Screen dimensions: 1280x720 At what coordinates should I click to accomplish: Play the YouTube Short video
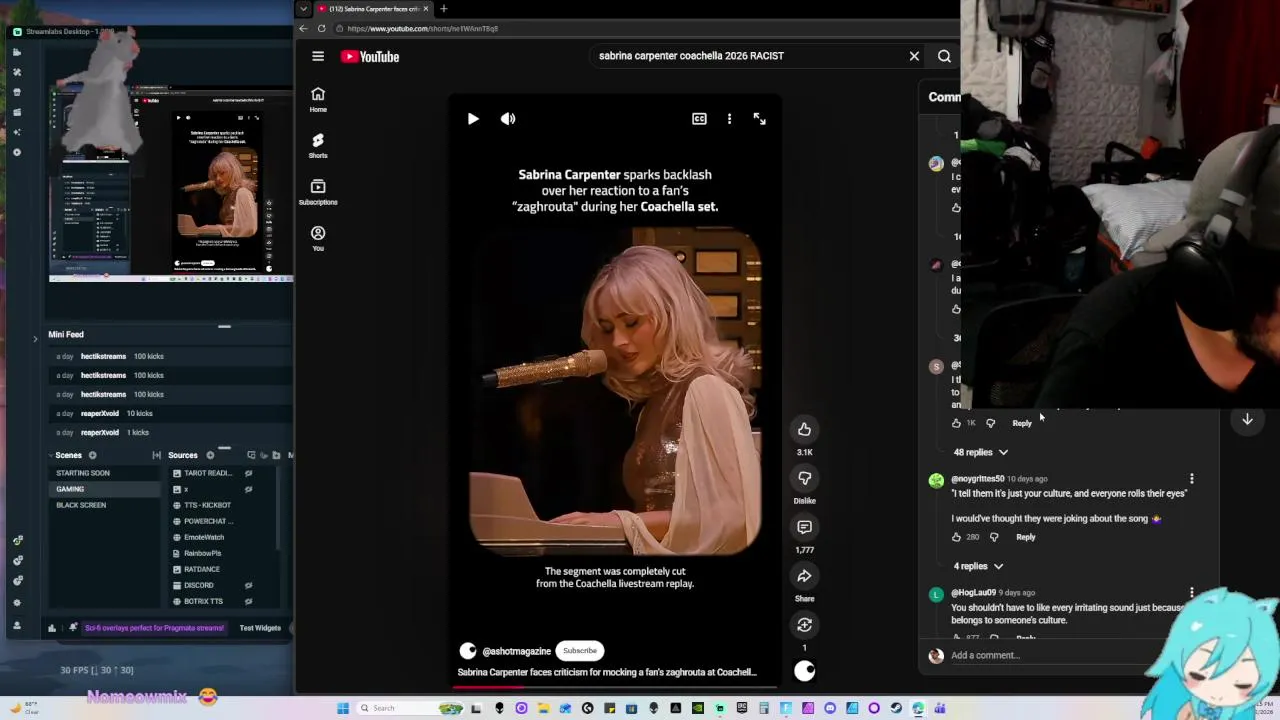[x=473, y=119]
